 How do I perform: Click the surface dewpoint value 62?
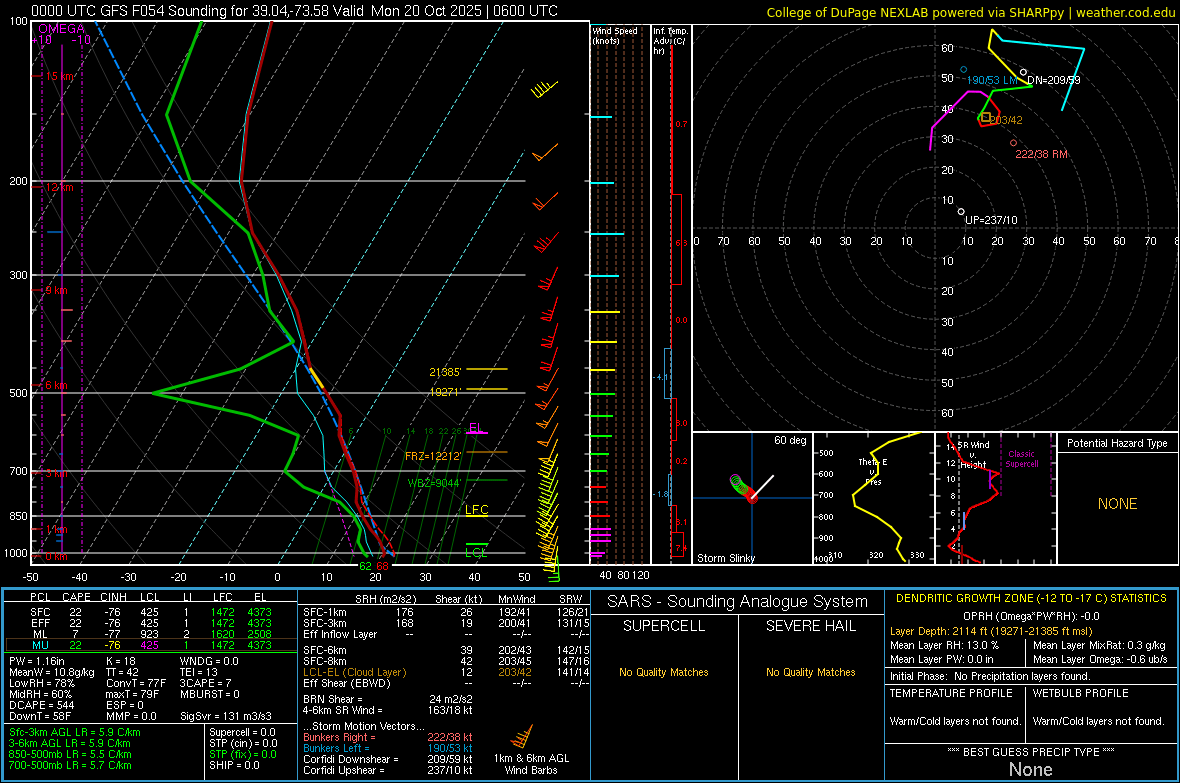pyautogui.click(x=366, y=566)
